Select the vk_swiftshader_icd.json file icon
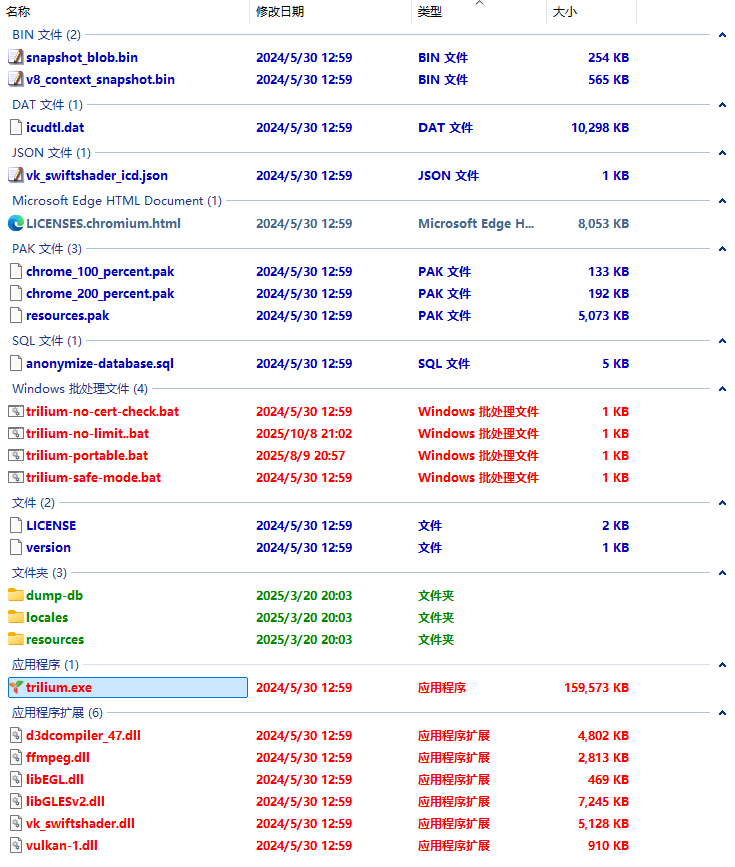735x867 pixels. point(16,175)
